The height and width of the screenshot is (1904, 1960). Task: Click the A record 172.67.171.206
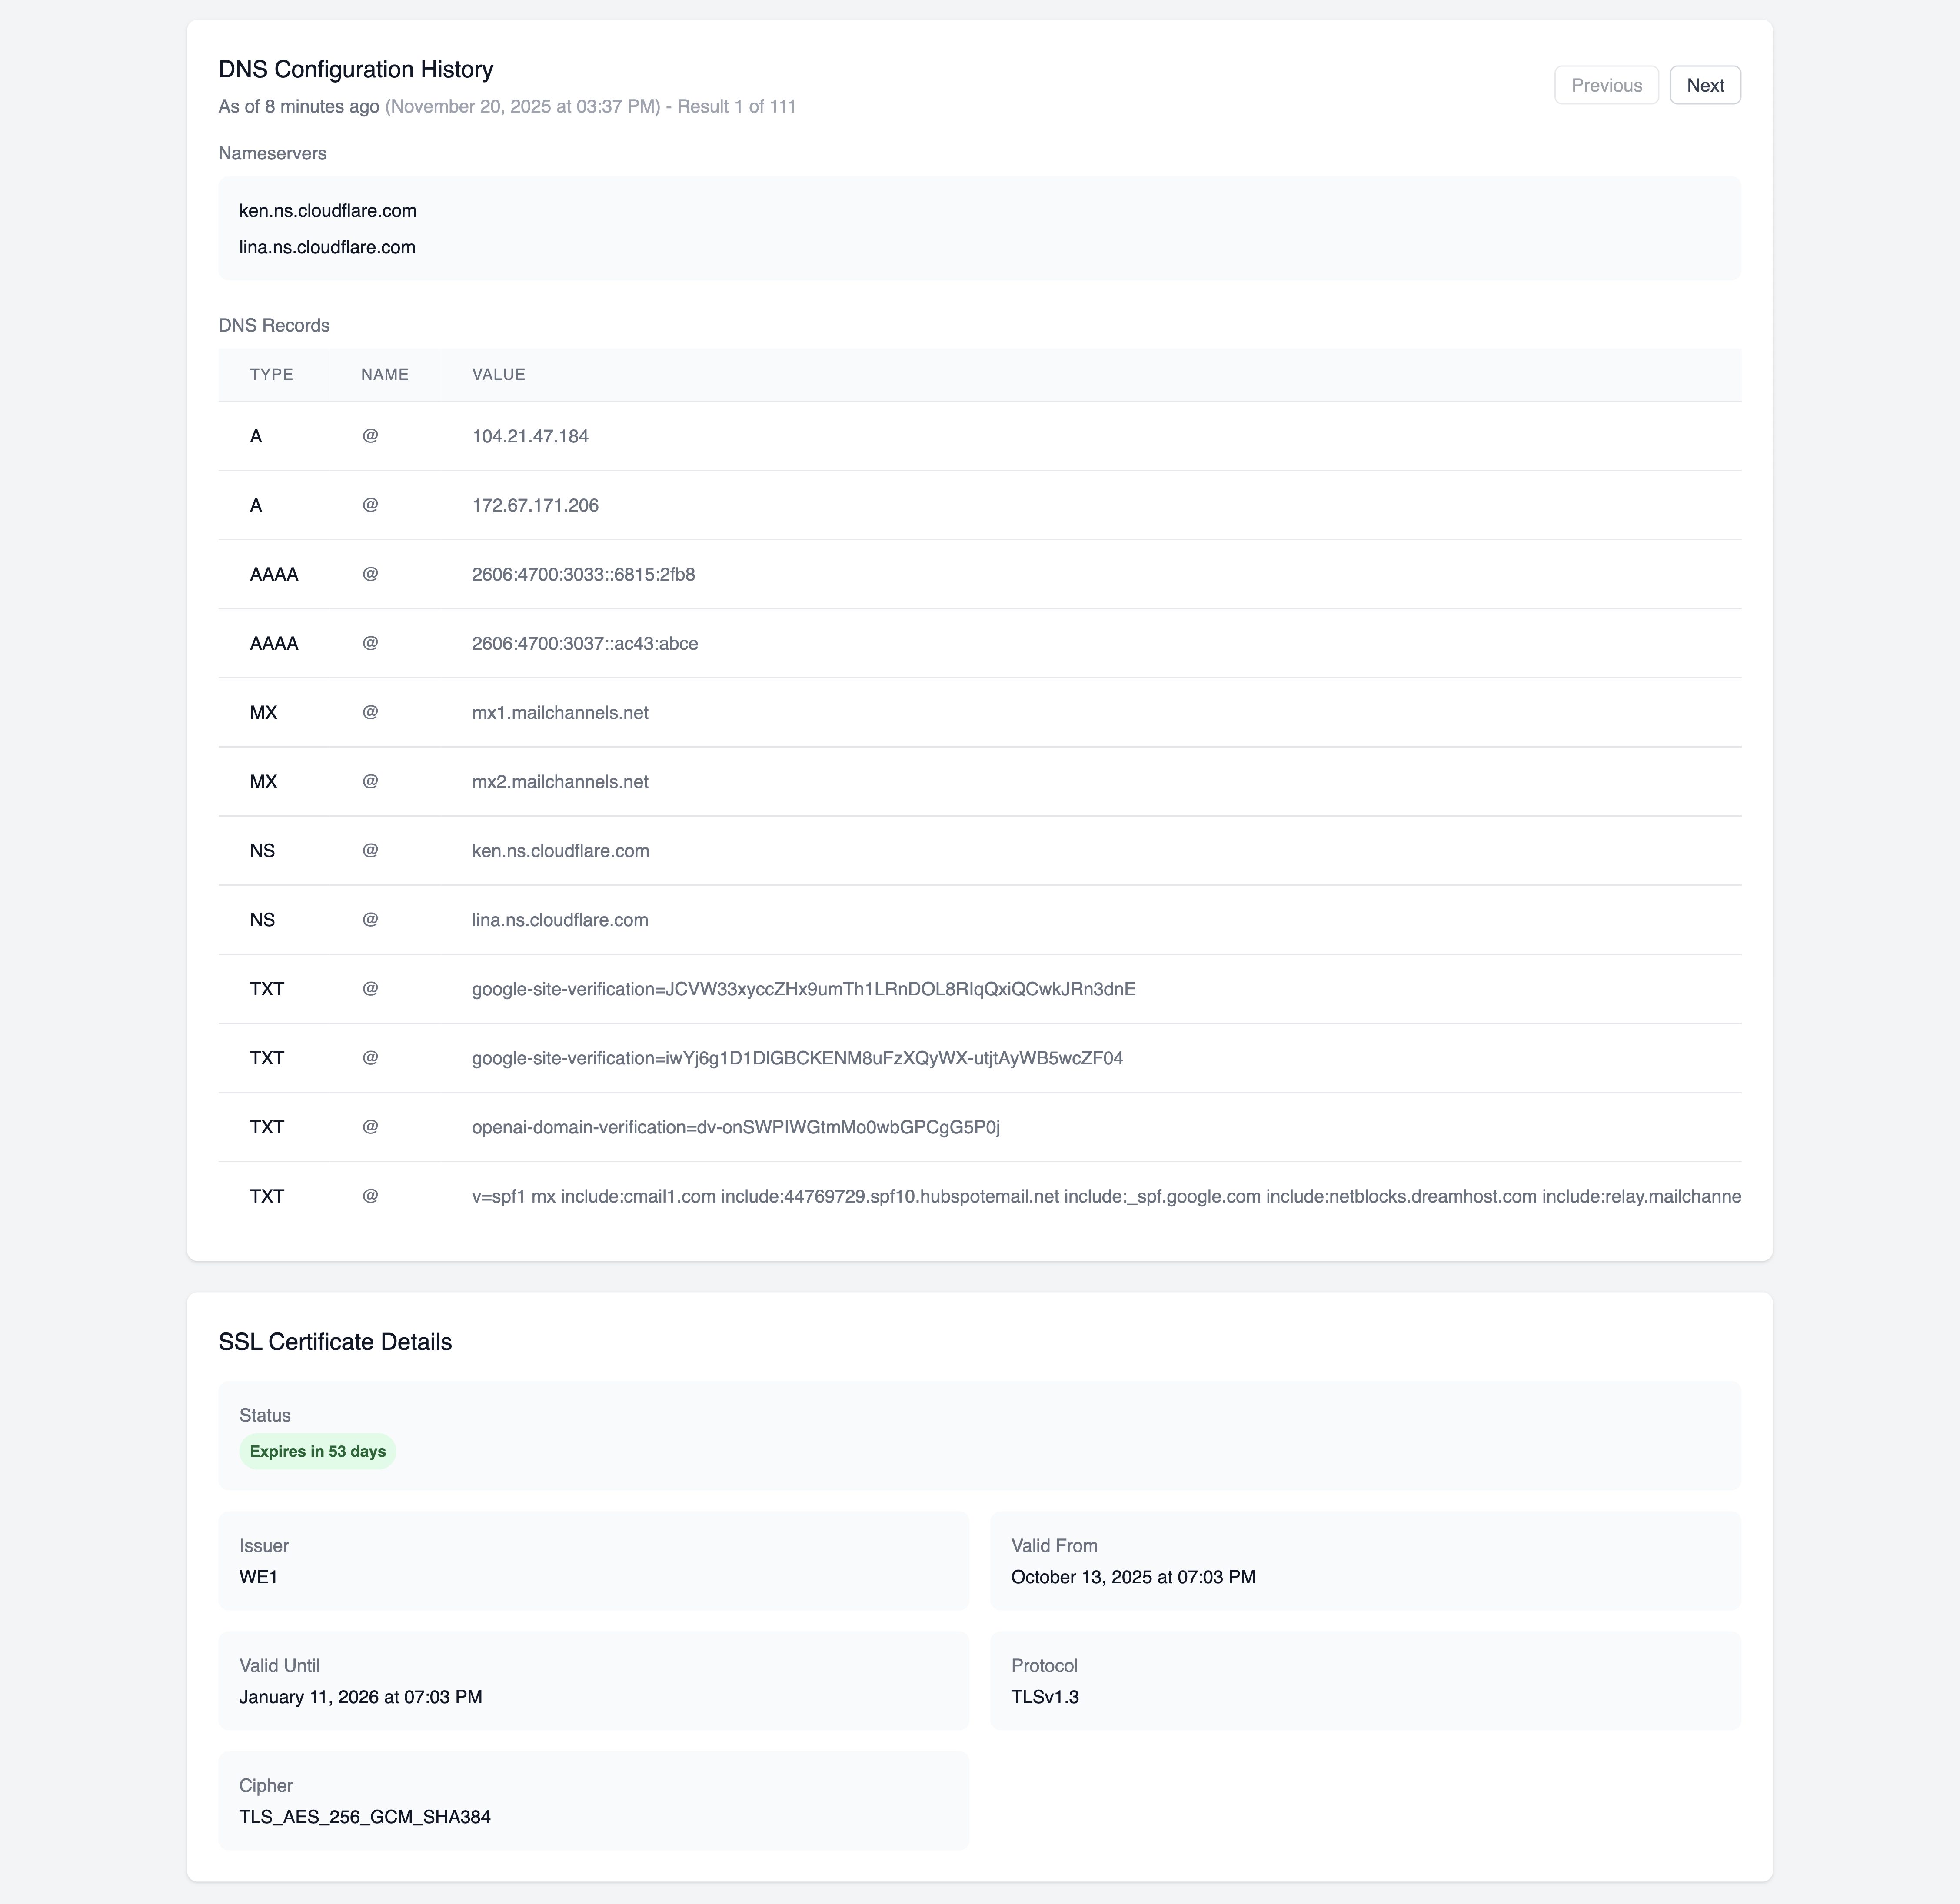535,506
